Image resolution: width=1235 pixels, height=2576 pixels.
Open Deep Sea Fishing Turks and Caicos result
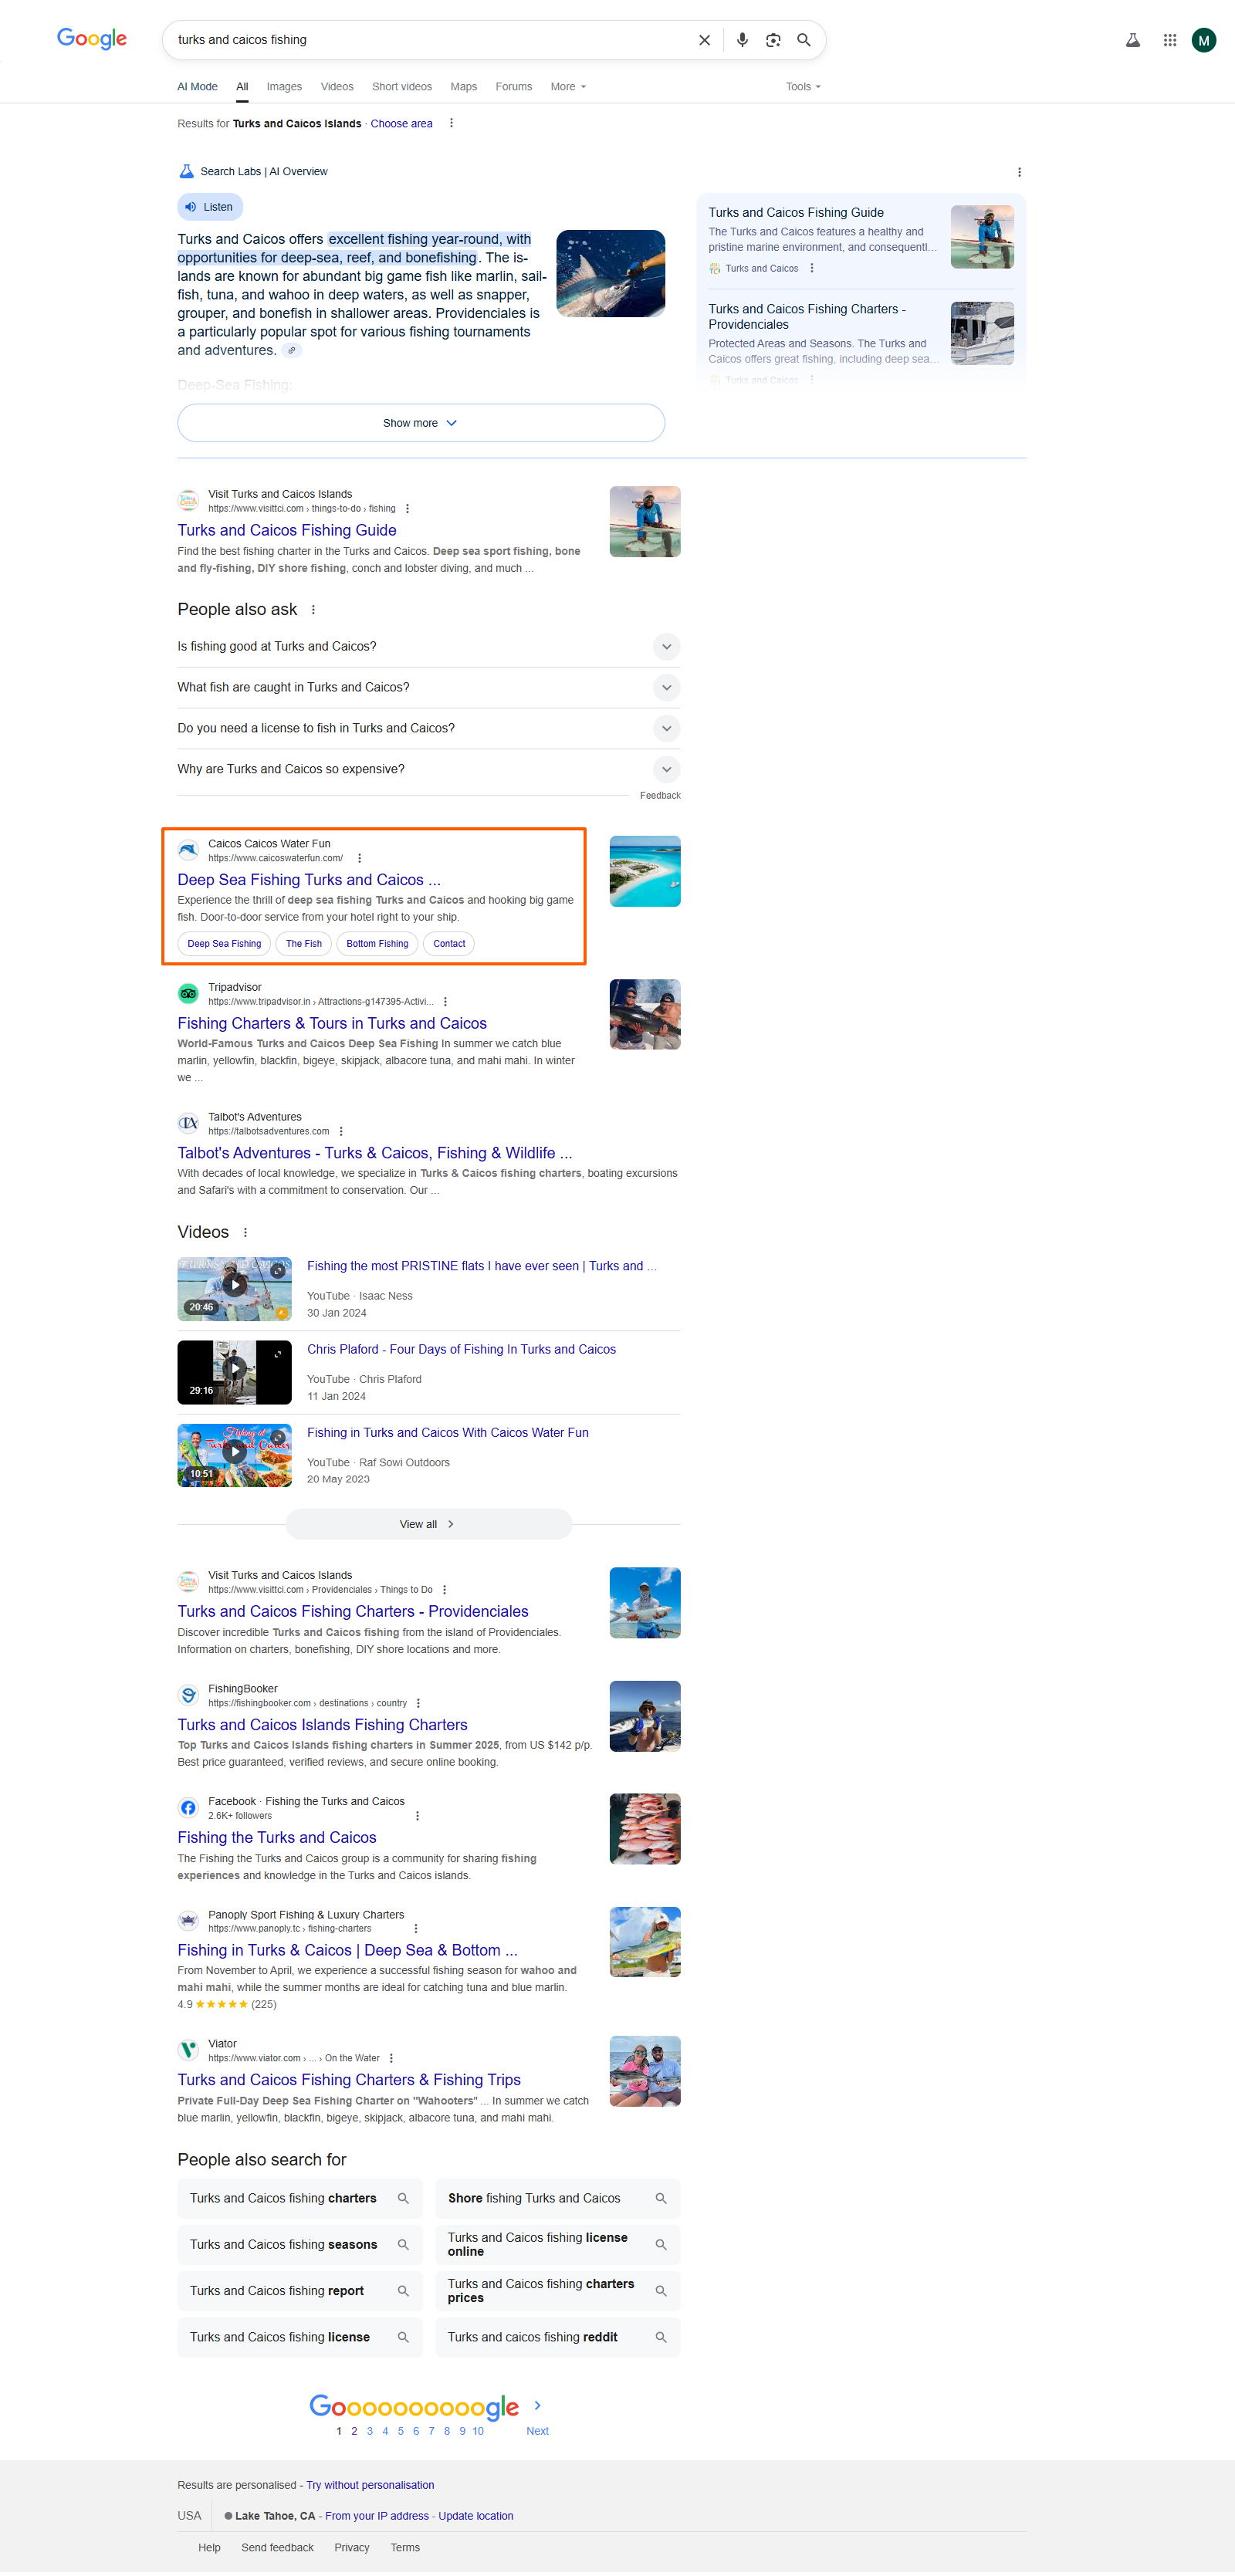click(309, 880)
